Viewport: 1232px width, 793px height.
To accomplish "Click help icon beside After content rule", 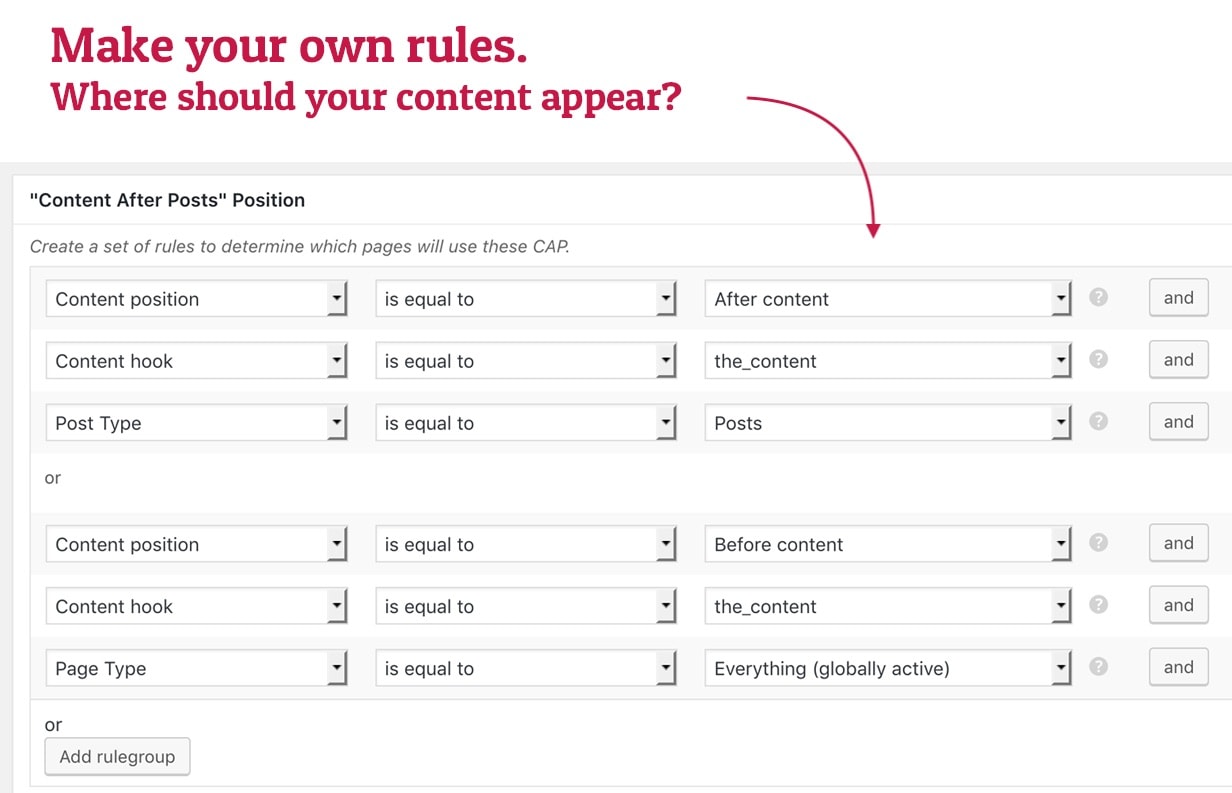I will (x=1098, y=298).
